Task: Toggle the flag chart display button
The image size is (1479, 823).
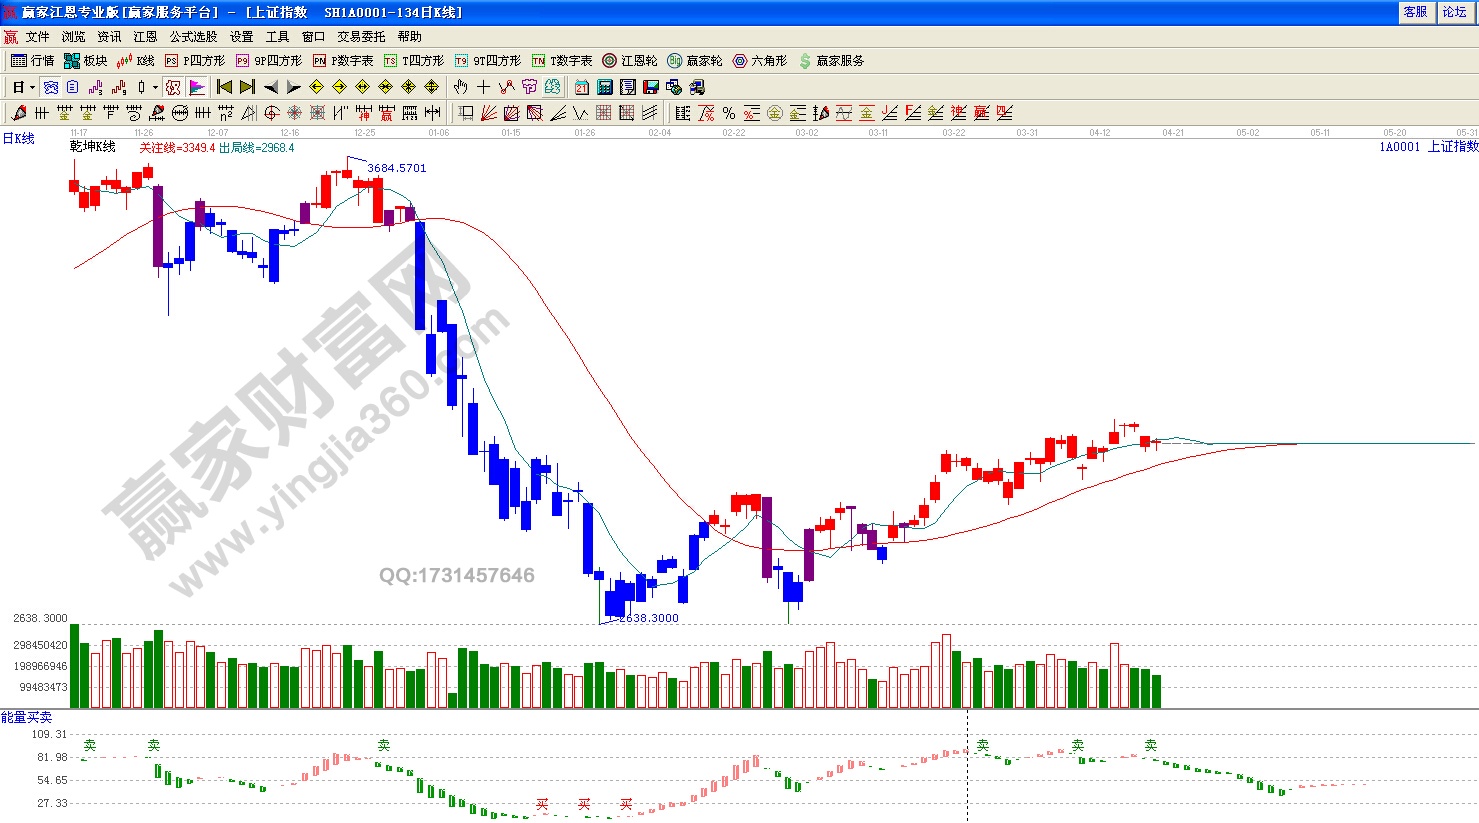Action: coord(197,87)
